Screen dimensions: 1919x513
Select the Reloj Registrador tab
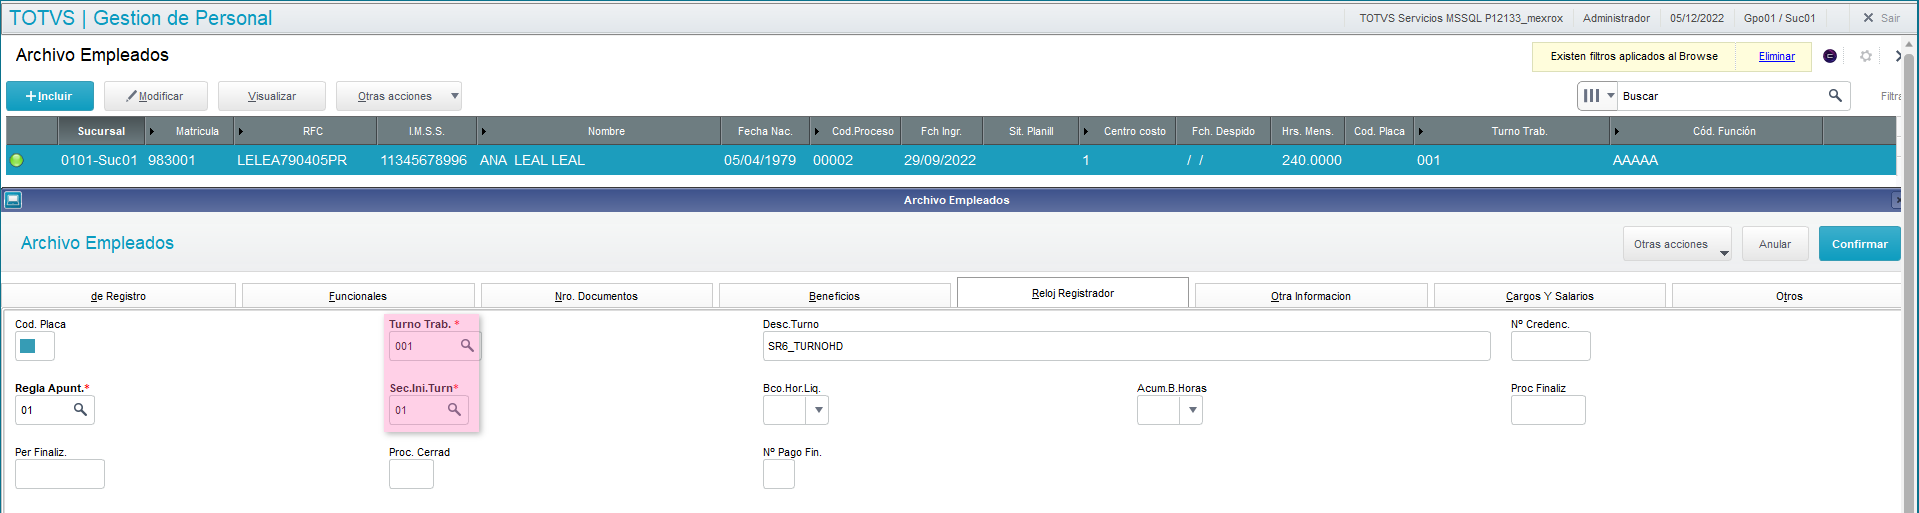click(1073, 293)
